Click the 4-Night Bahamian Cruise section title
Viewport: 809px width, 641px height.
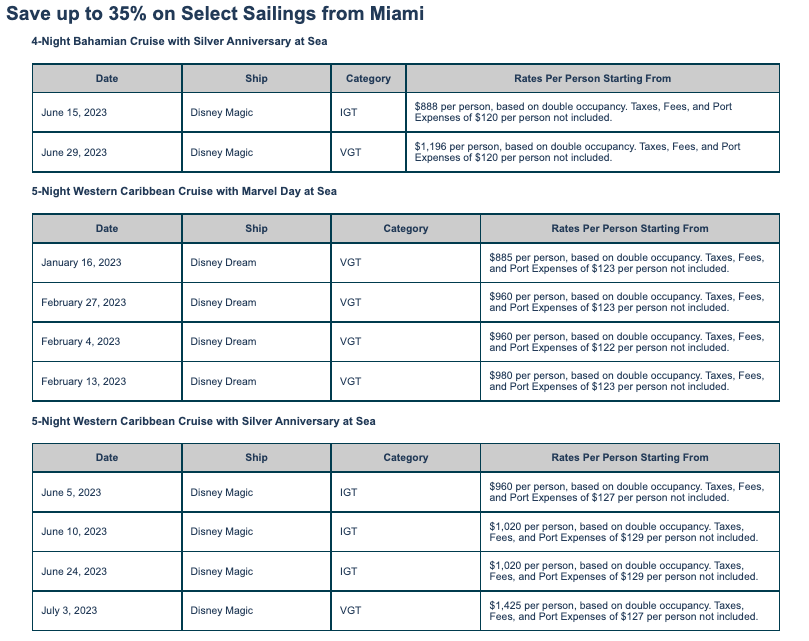pyautogui.click(x=180, y=41)
